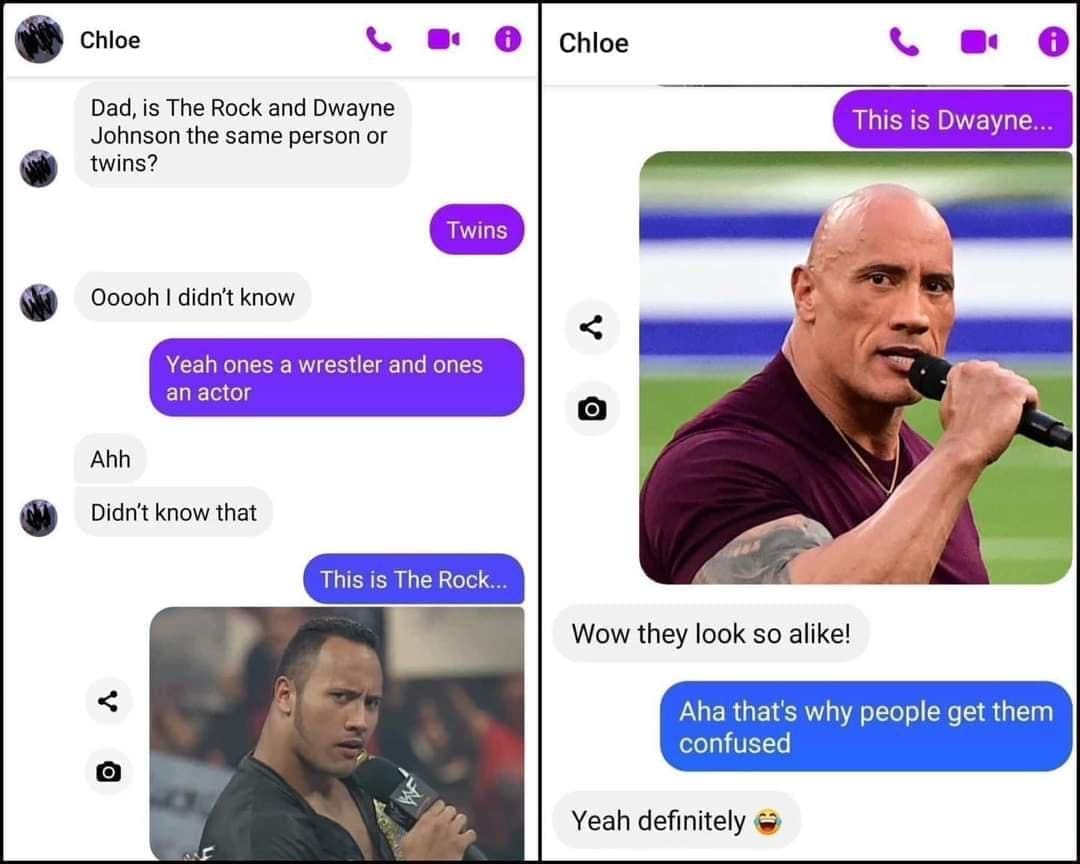Share the wrestler photo via share icon

(107, 701)
